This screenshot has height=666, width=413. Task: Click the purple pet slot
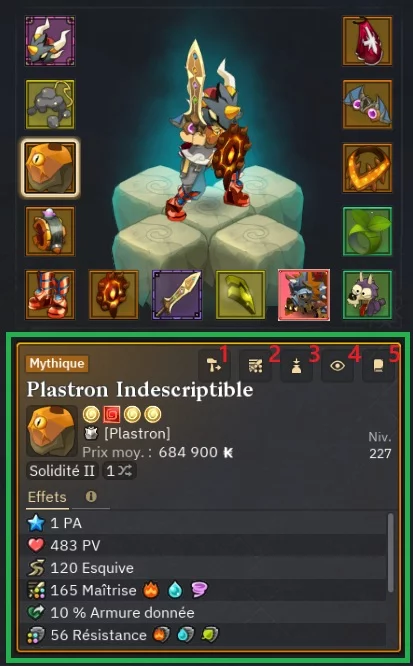[x=368, y=295]
